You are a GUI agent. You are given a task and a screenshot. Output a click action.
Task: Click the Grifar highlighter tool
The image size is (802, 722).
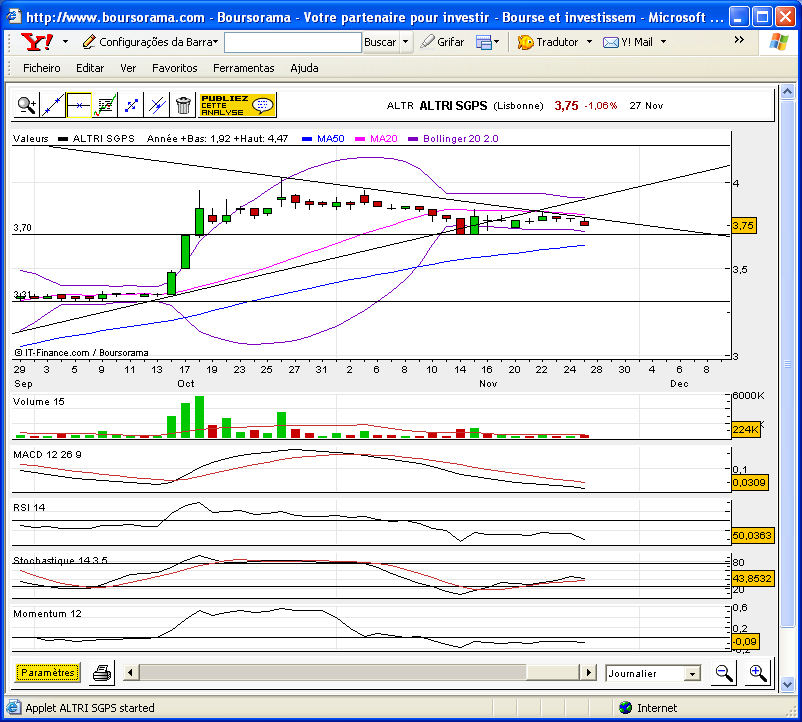(442, 42)
